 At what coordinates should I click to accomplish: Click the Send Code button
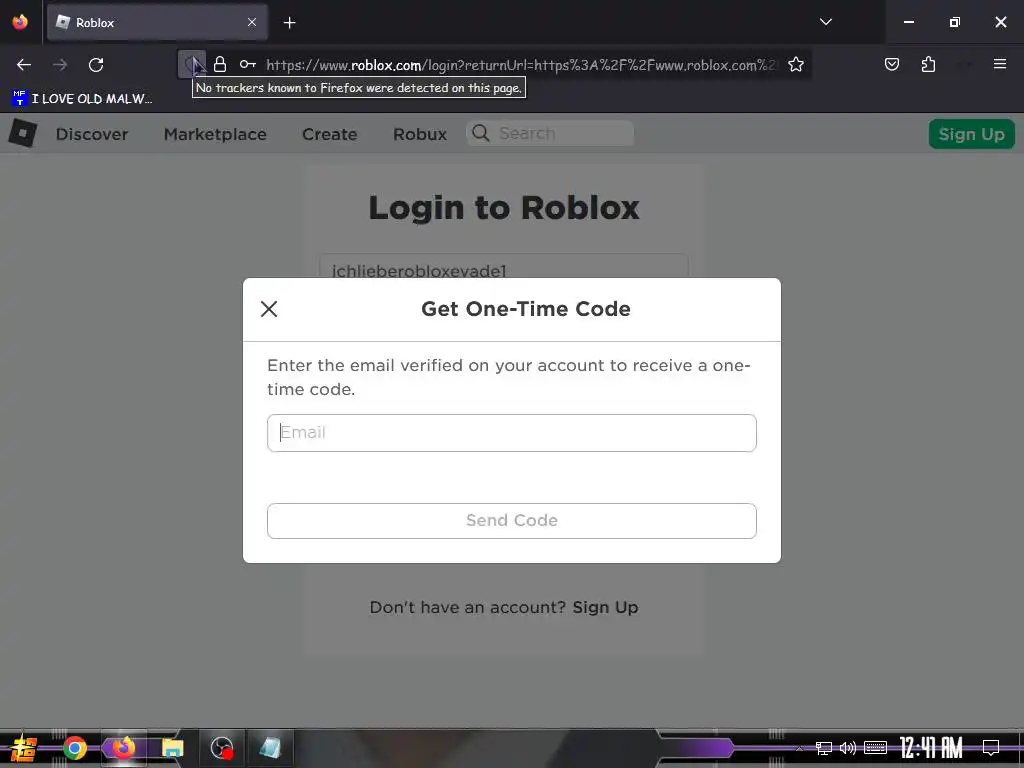pyautogui.click(x=511, y=520)
